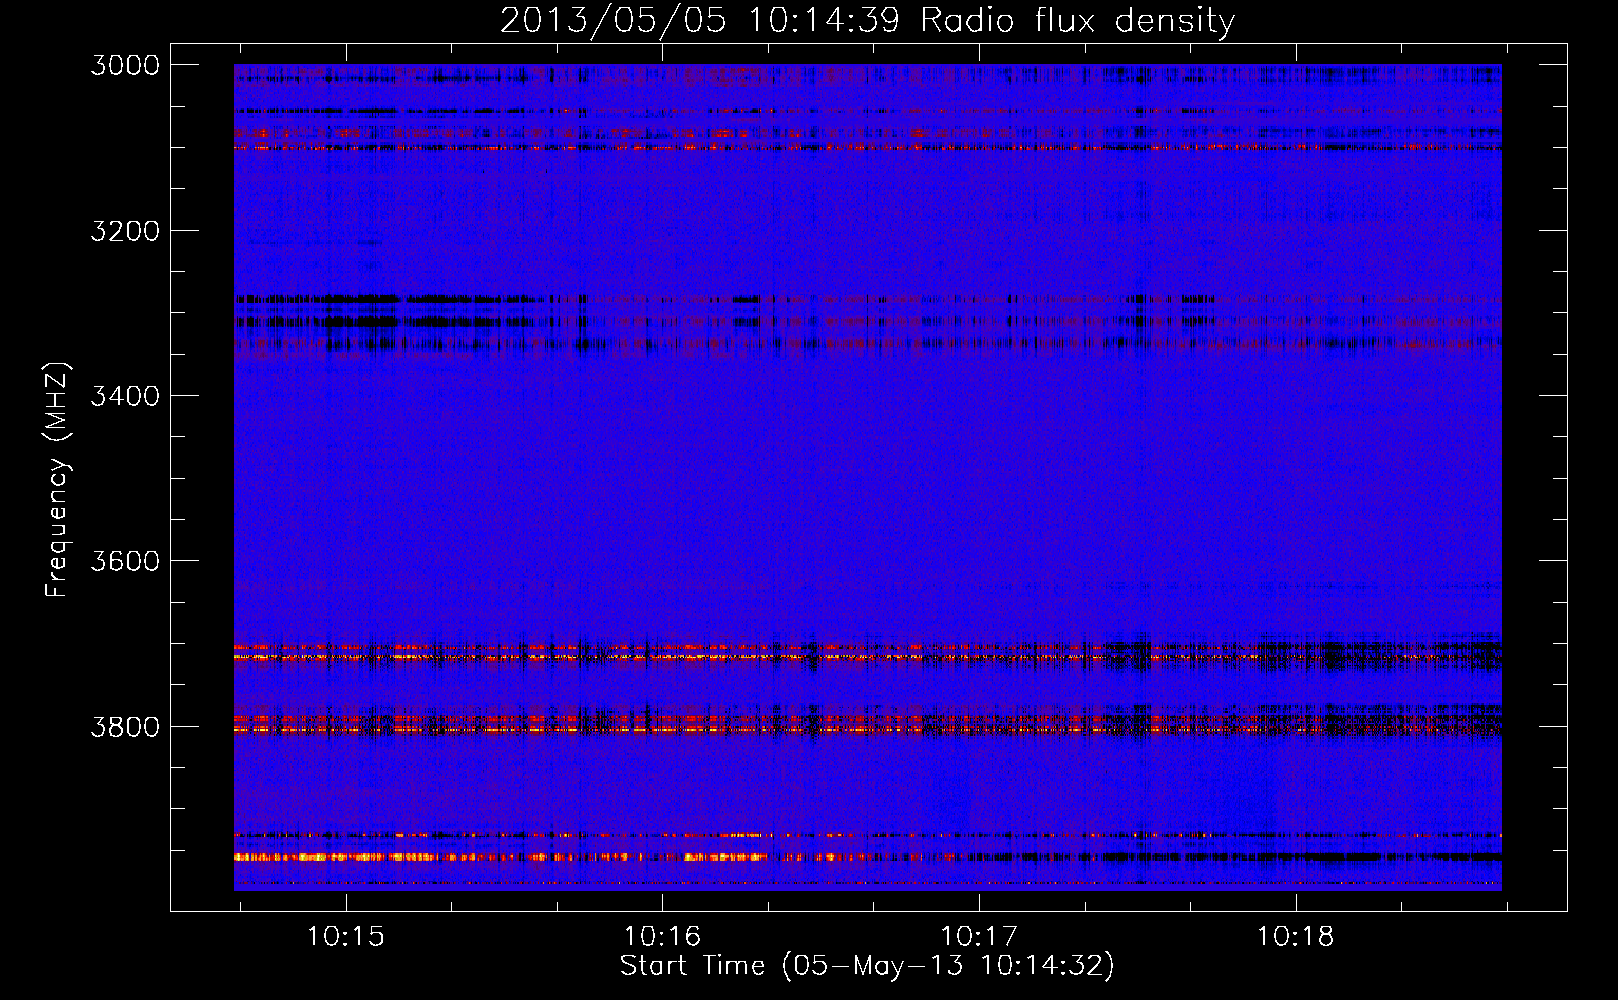Click the 'Frequency (MHZ)' vertical axis title
The image size is (1618, 1000).
coord(57,480)
